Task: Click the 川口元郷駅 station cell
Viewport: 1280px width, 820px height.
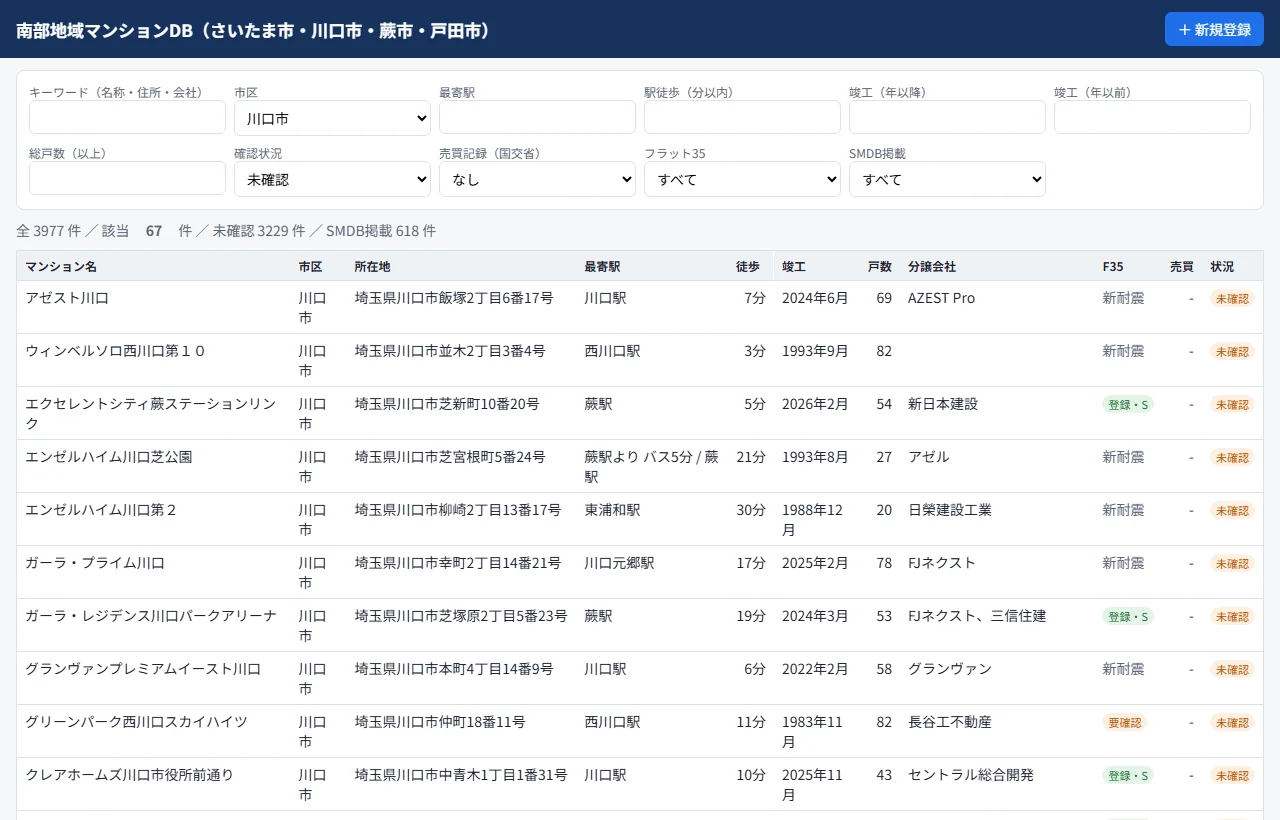Action: 620,563
